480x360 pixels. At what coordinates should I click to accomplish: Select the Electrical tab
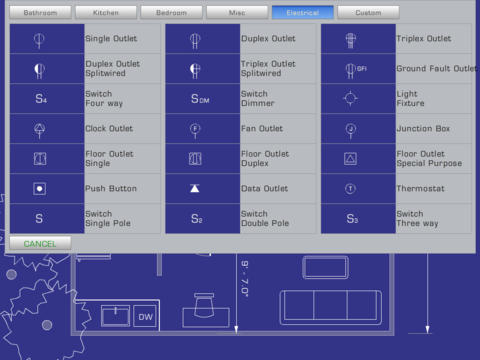click(303, 12)
